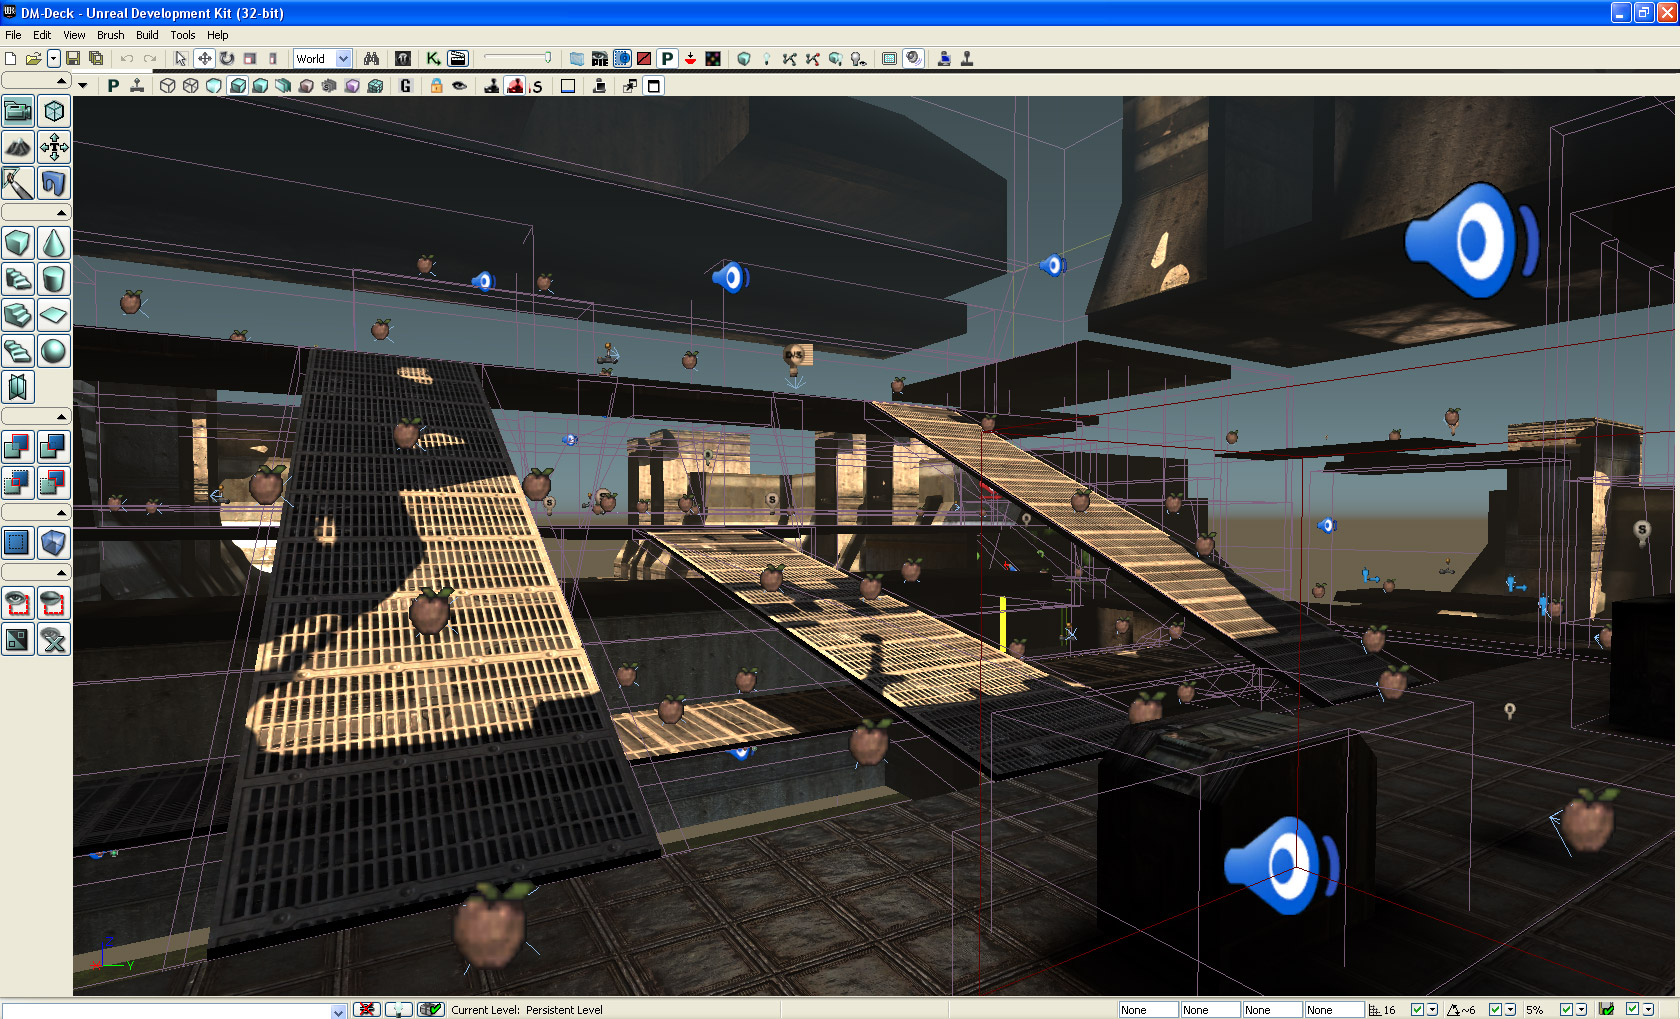Toggle drag grid snapping checkbox
This screenshot has width=1680, height=1019.
pos(1417,1010)
